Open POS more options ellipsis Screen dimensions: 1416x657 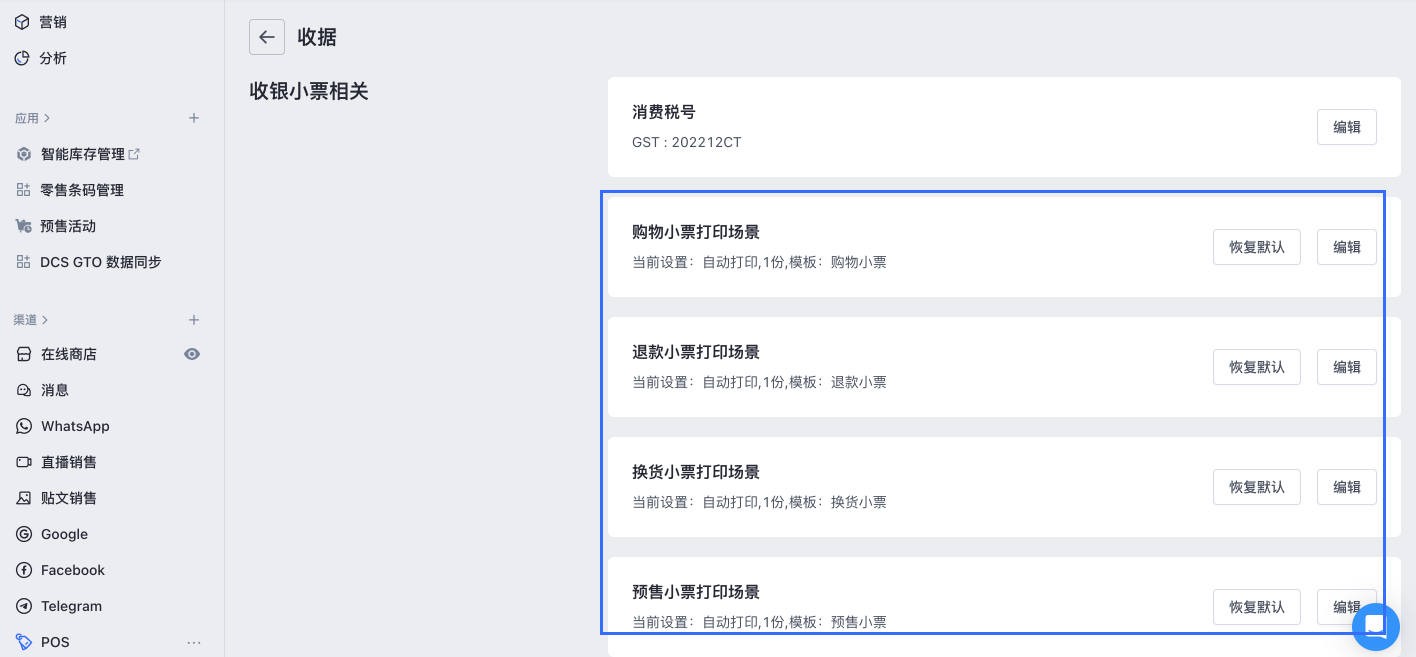point(194,642)
